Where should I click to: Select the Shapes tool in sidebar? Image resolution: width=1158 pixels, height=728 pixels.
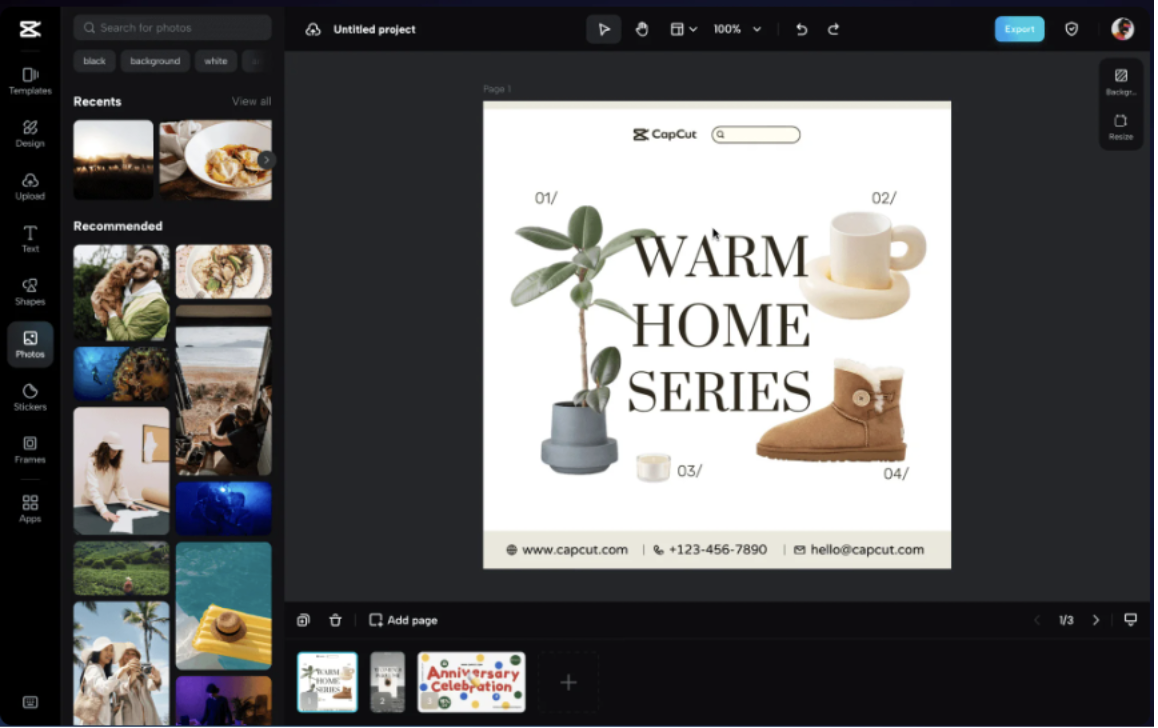coord(30,291)
